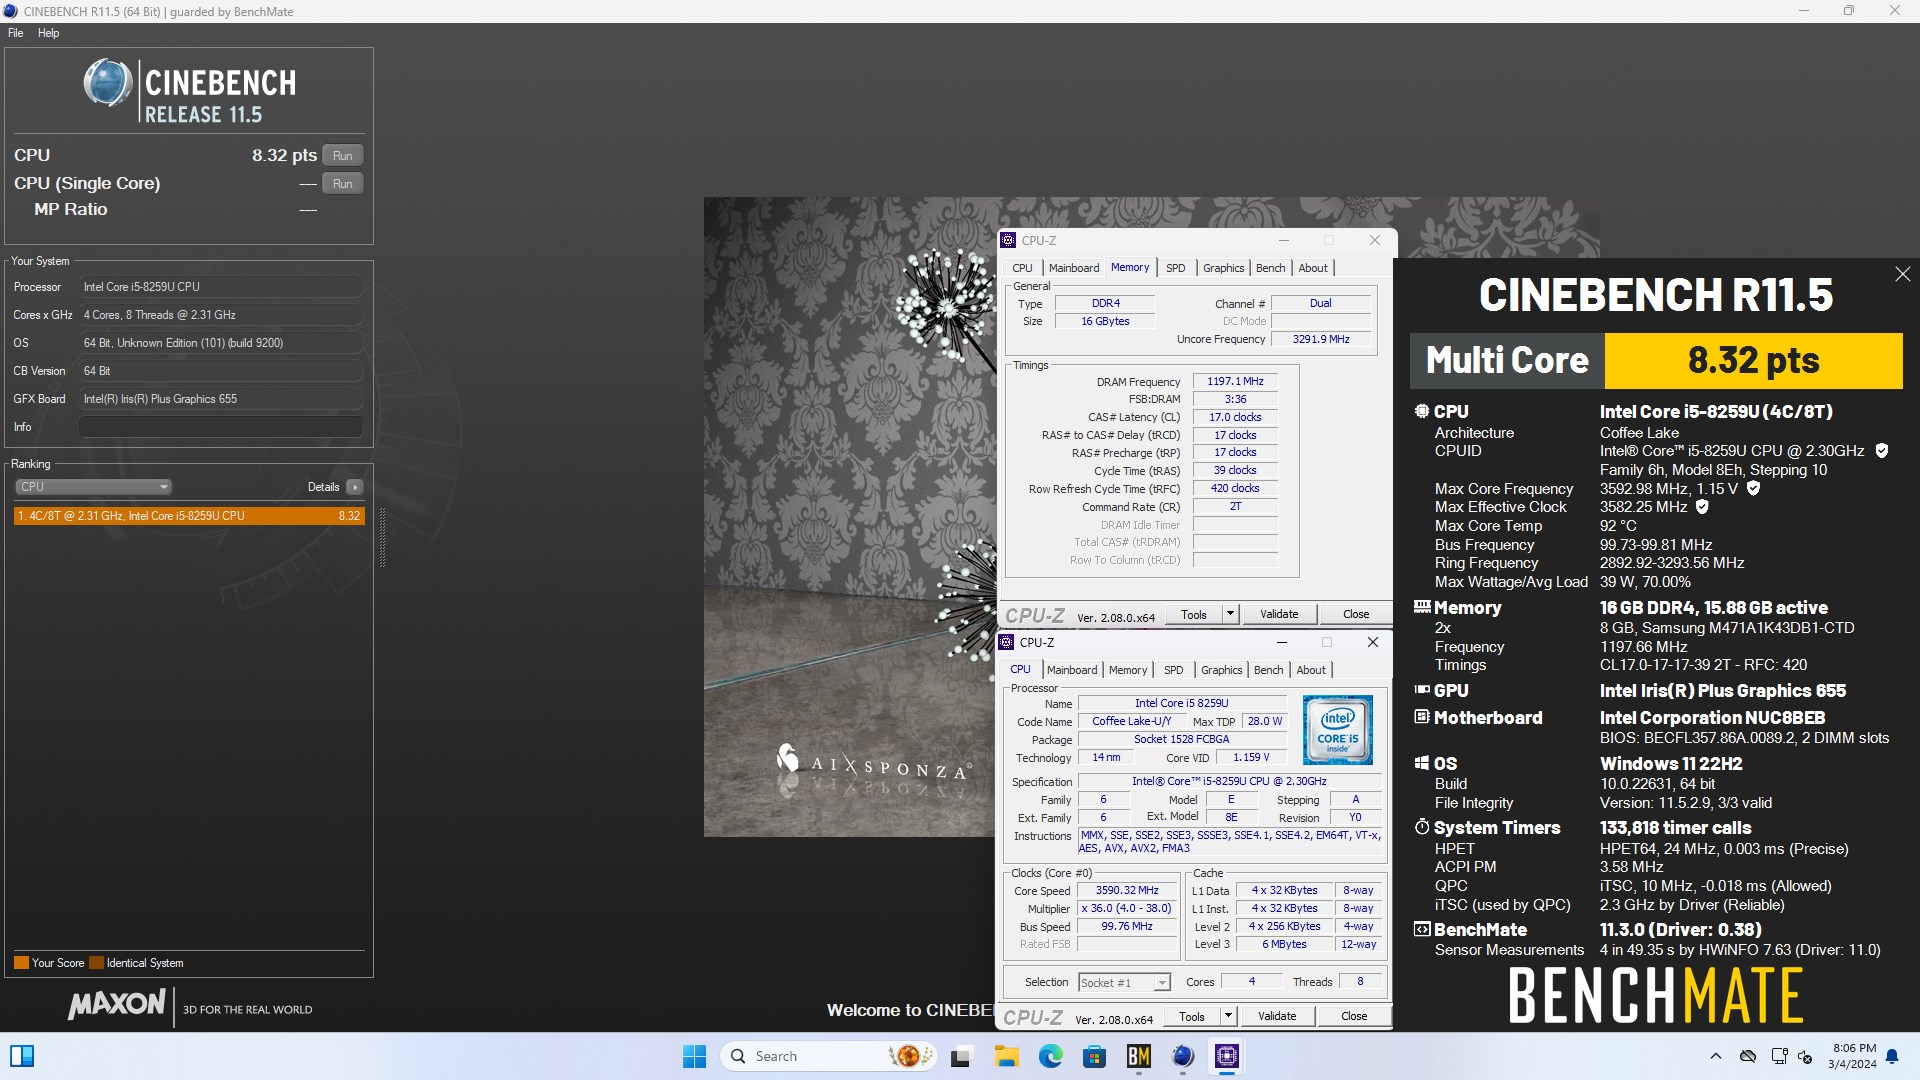
Task: Switch to Mainboard tab in upper CPU-Z
Action: point(1074,268)
